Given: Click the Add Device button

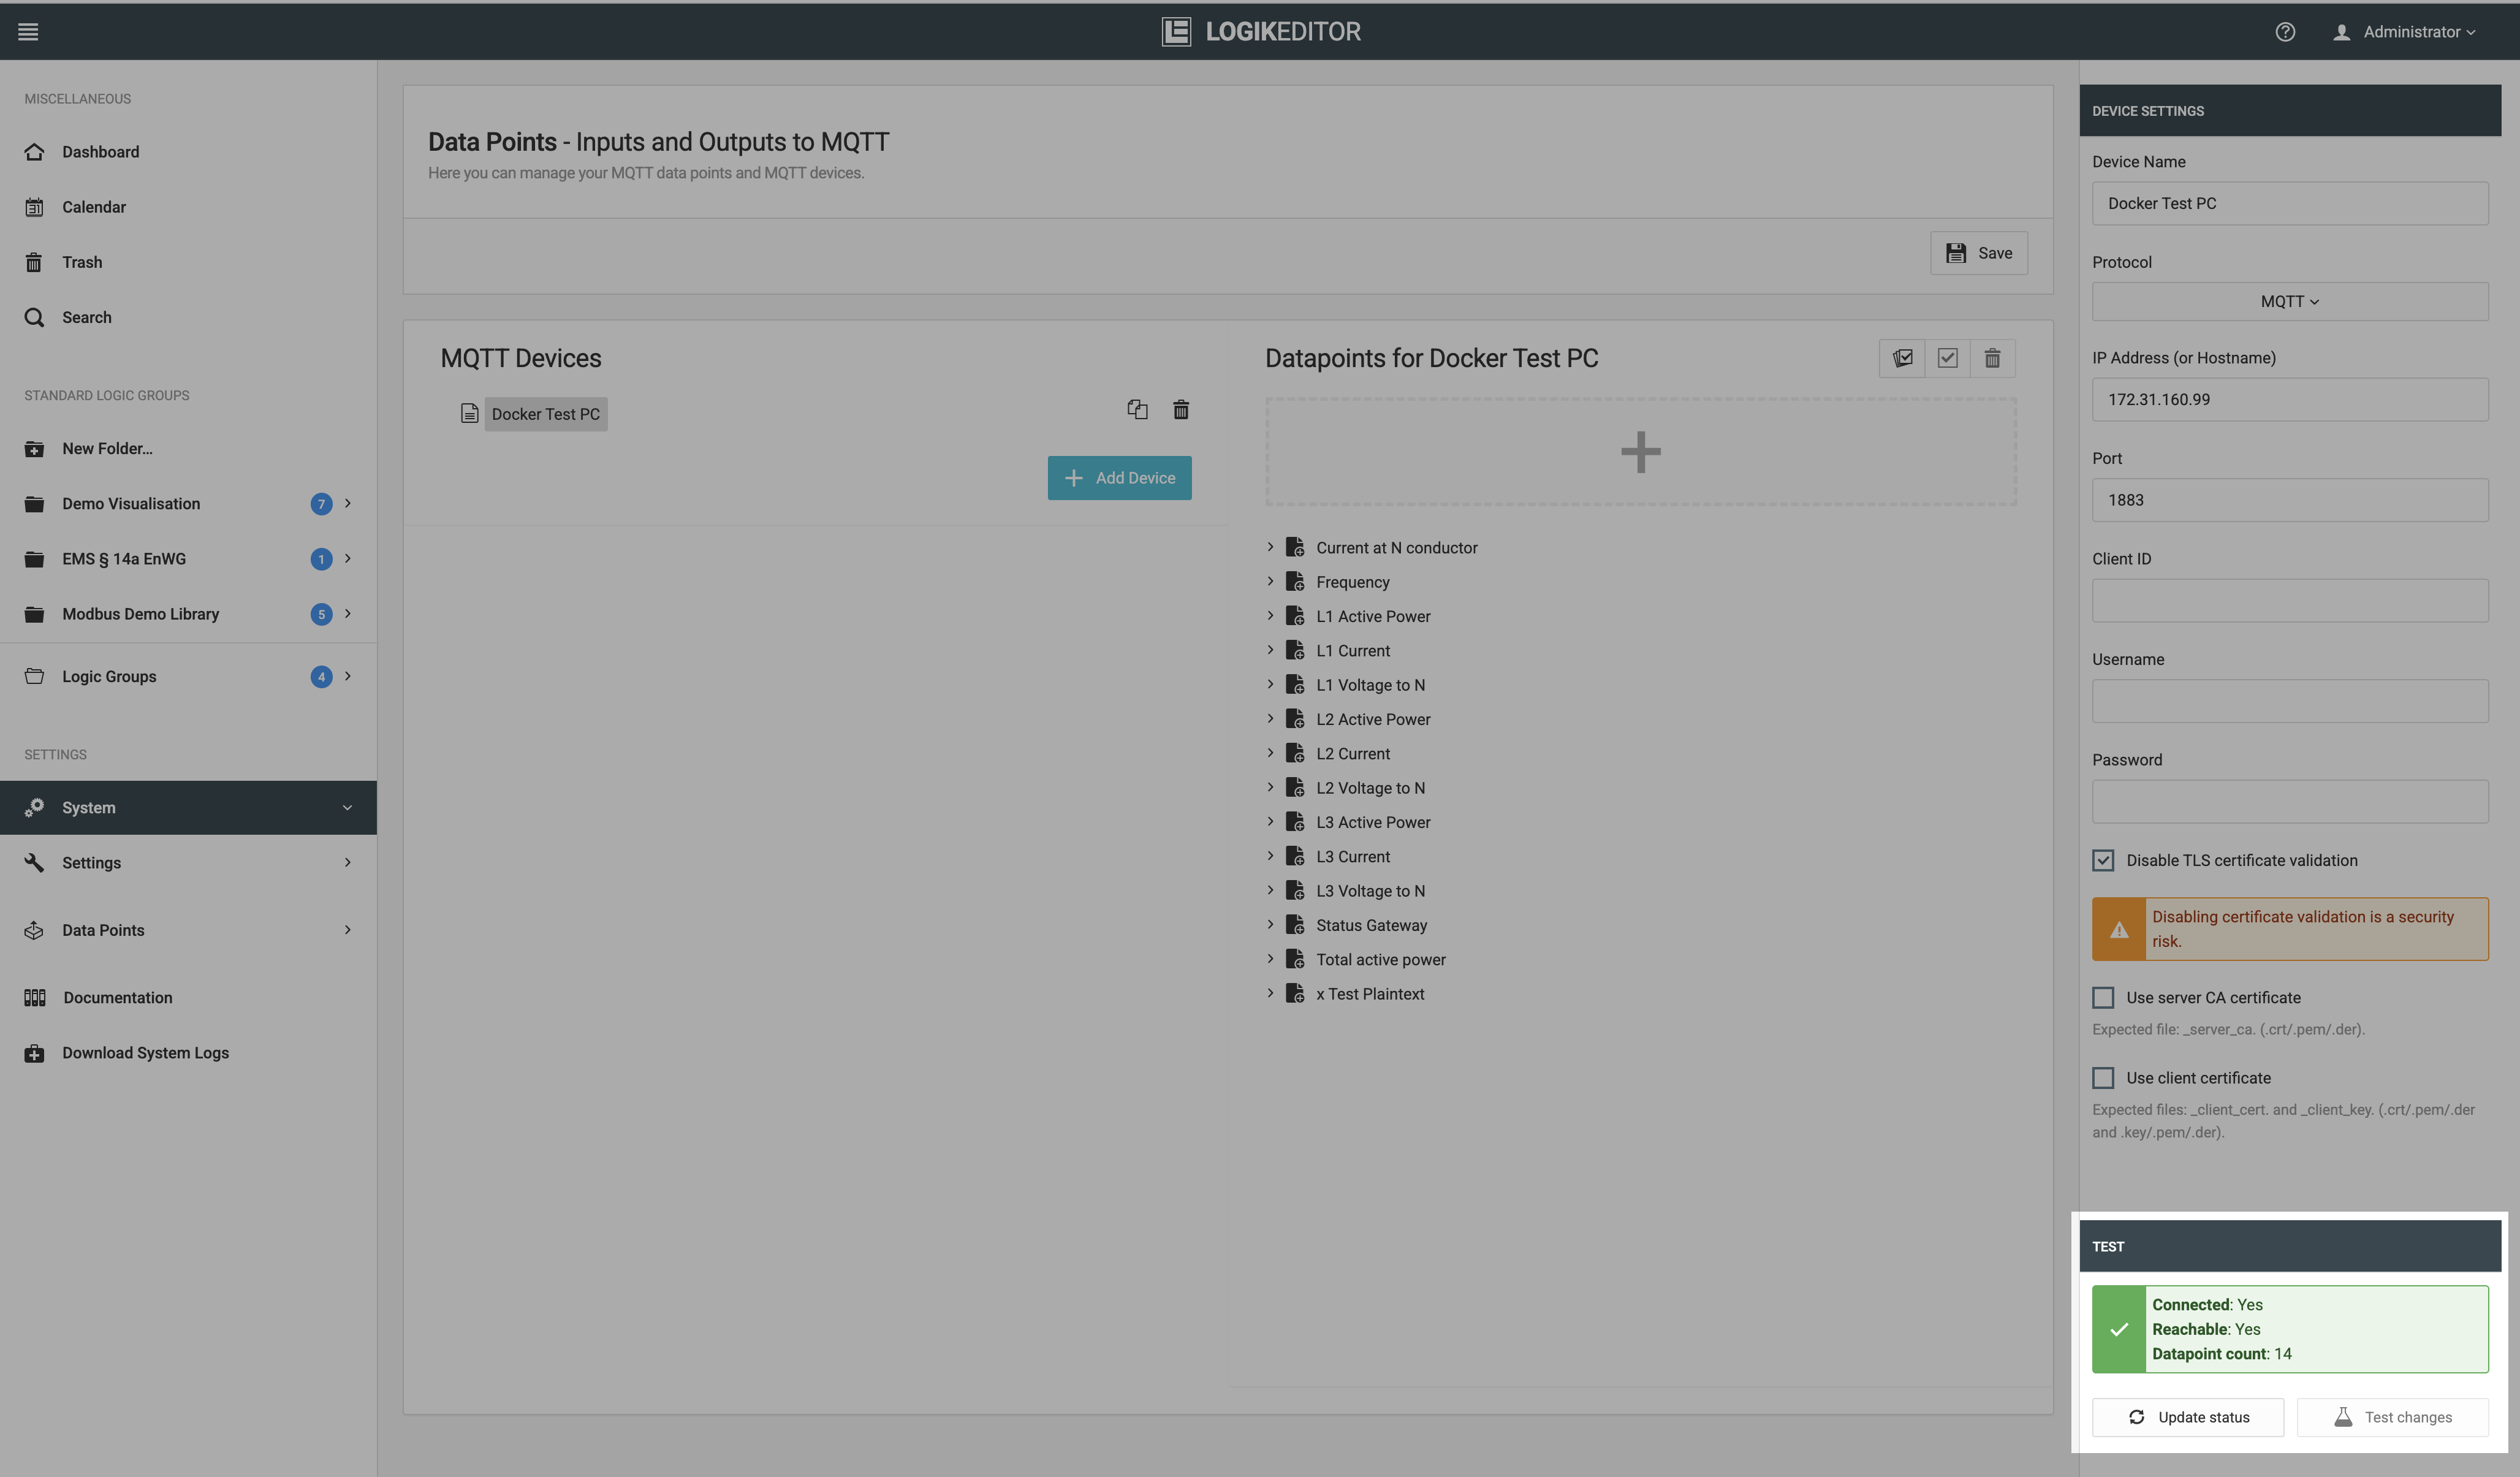Looking at the screenshot, I should point(1119,478).
